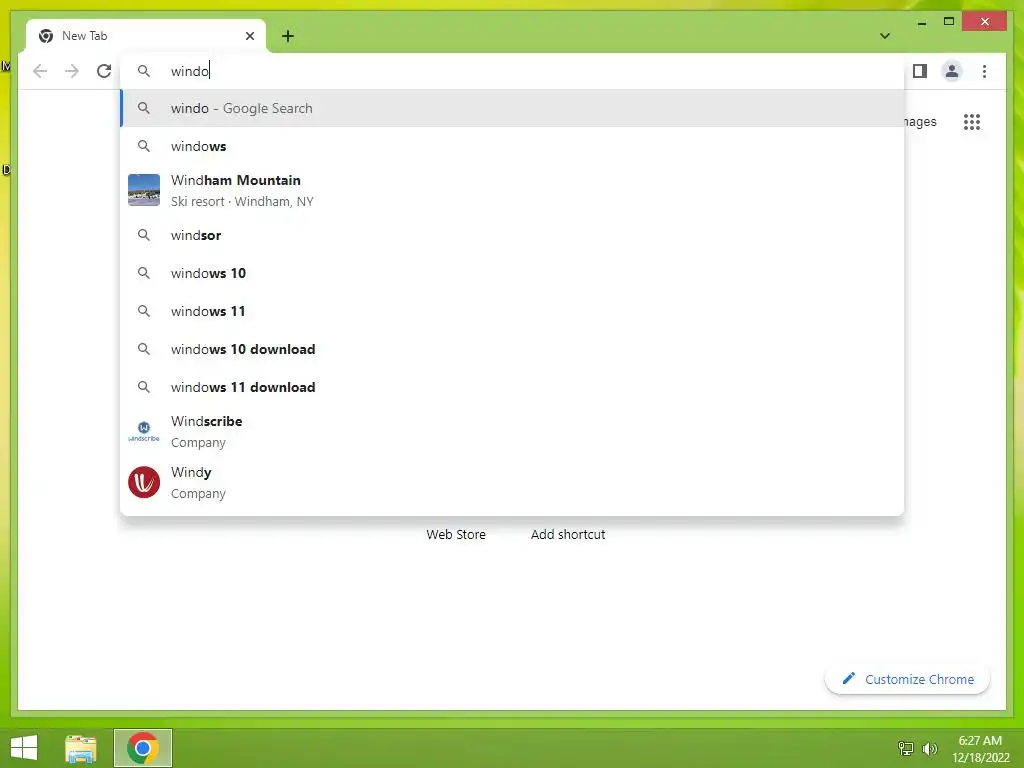Open the Images link
Screen dimensions: 1024x768
920,122
